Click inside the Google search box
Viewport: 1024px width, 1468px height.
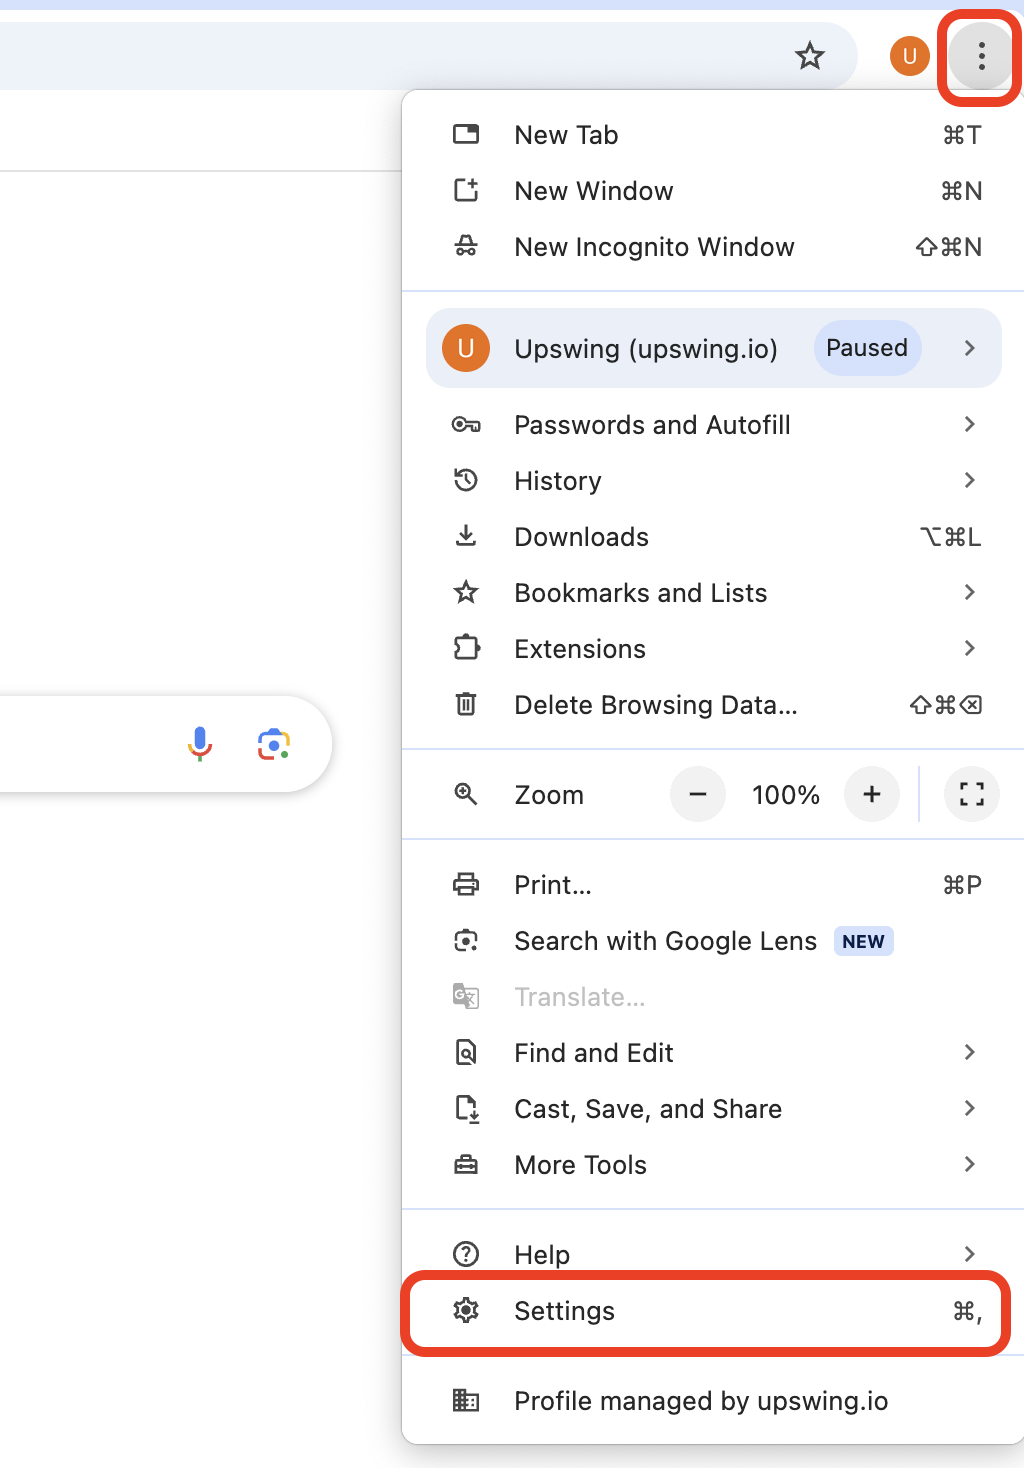click(x=165, y=744)
